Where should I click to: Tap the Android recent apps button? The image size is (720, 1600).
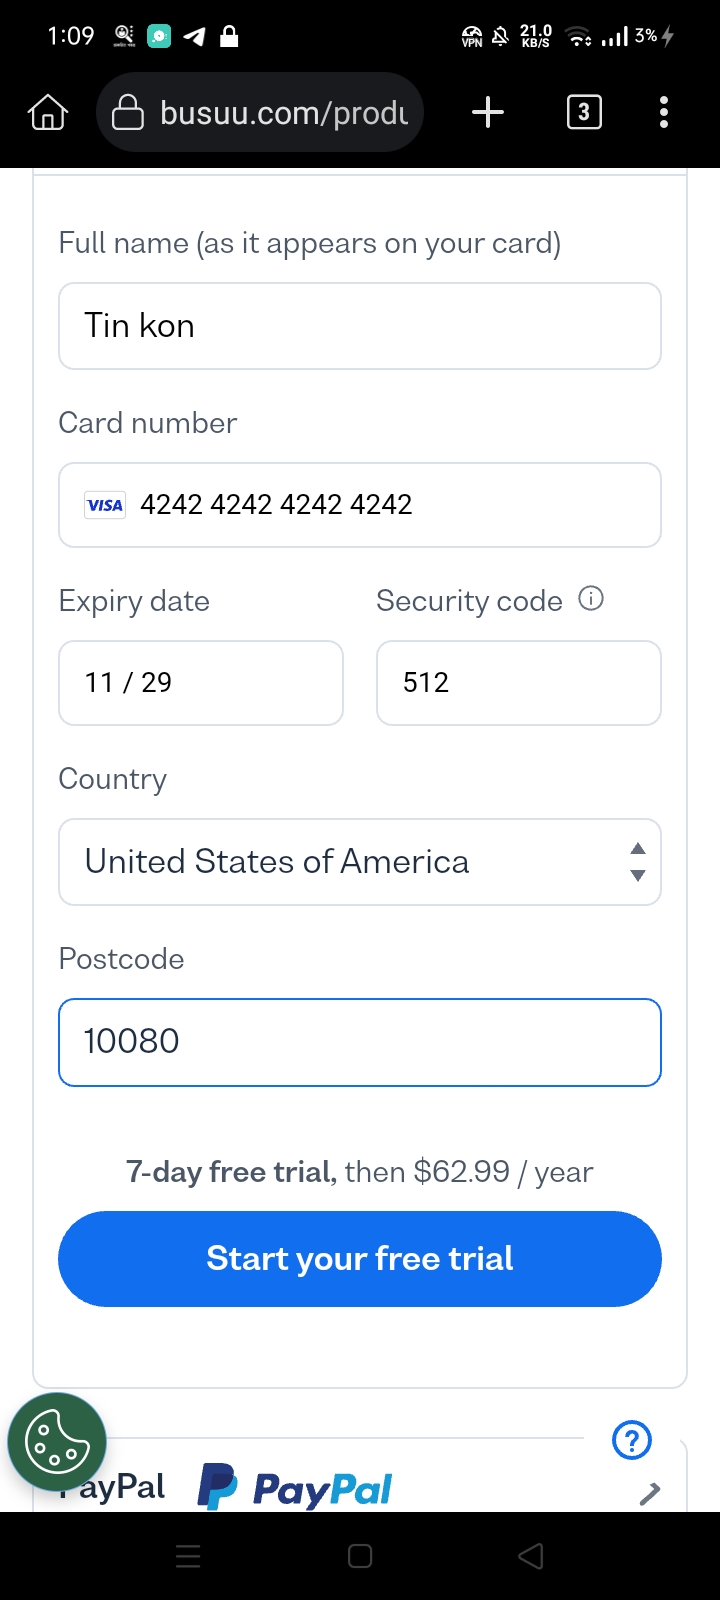click(x=188, y=1556)
